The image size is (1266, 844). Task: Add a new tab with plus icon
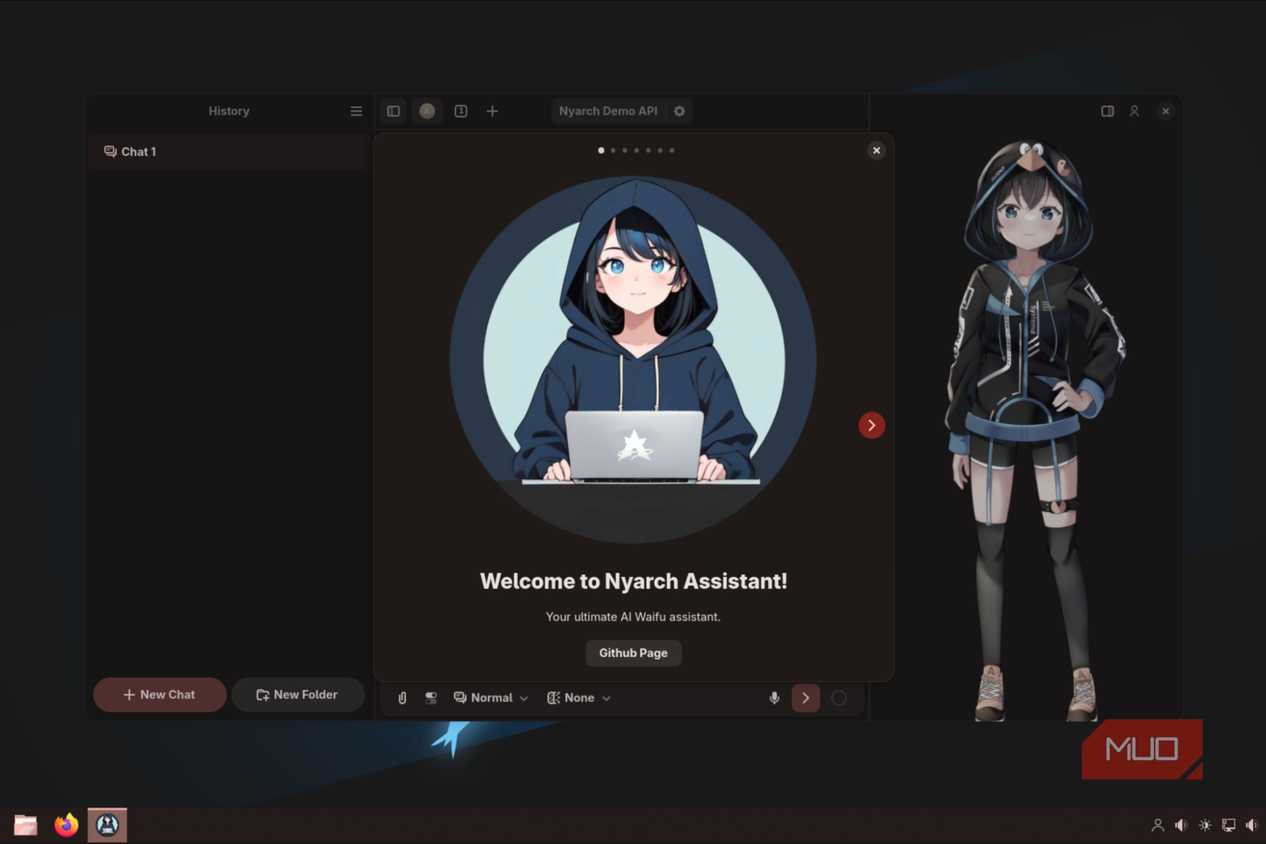[492, 111]
